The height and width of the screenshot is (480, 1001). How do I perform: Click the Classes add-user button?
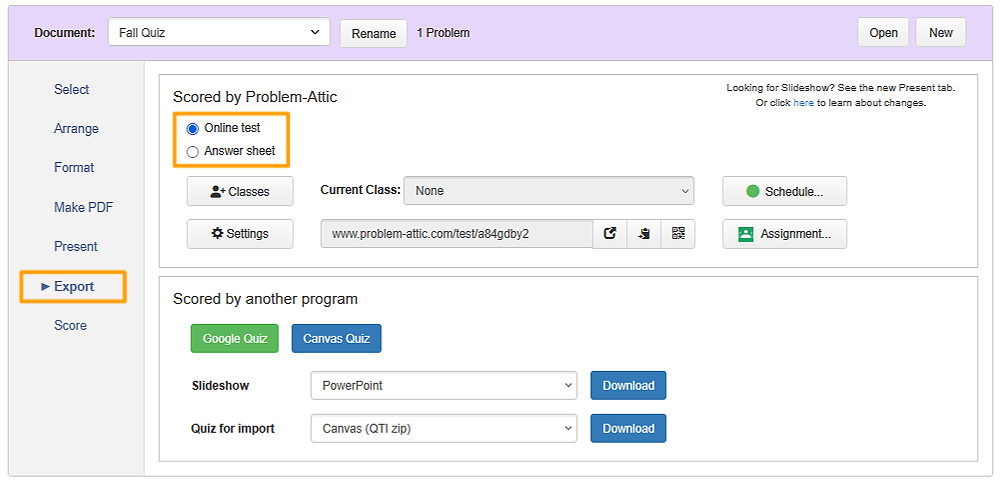point(240,191)
